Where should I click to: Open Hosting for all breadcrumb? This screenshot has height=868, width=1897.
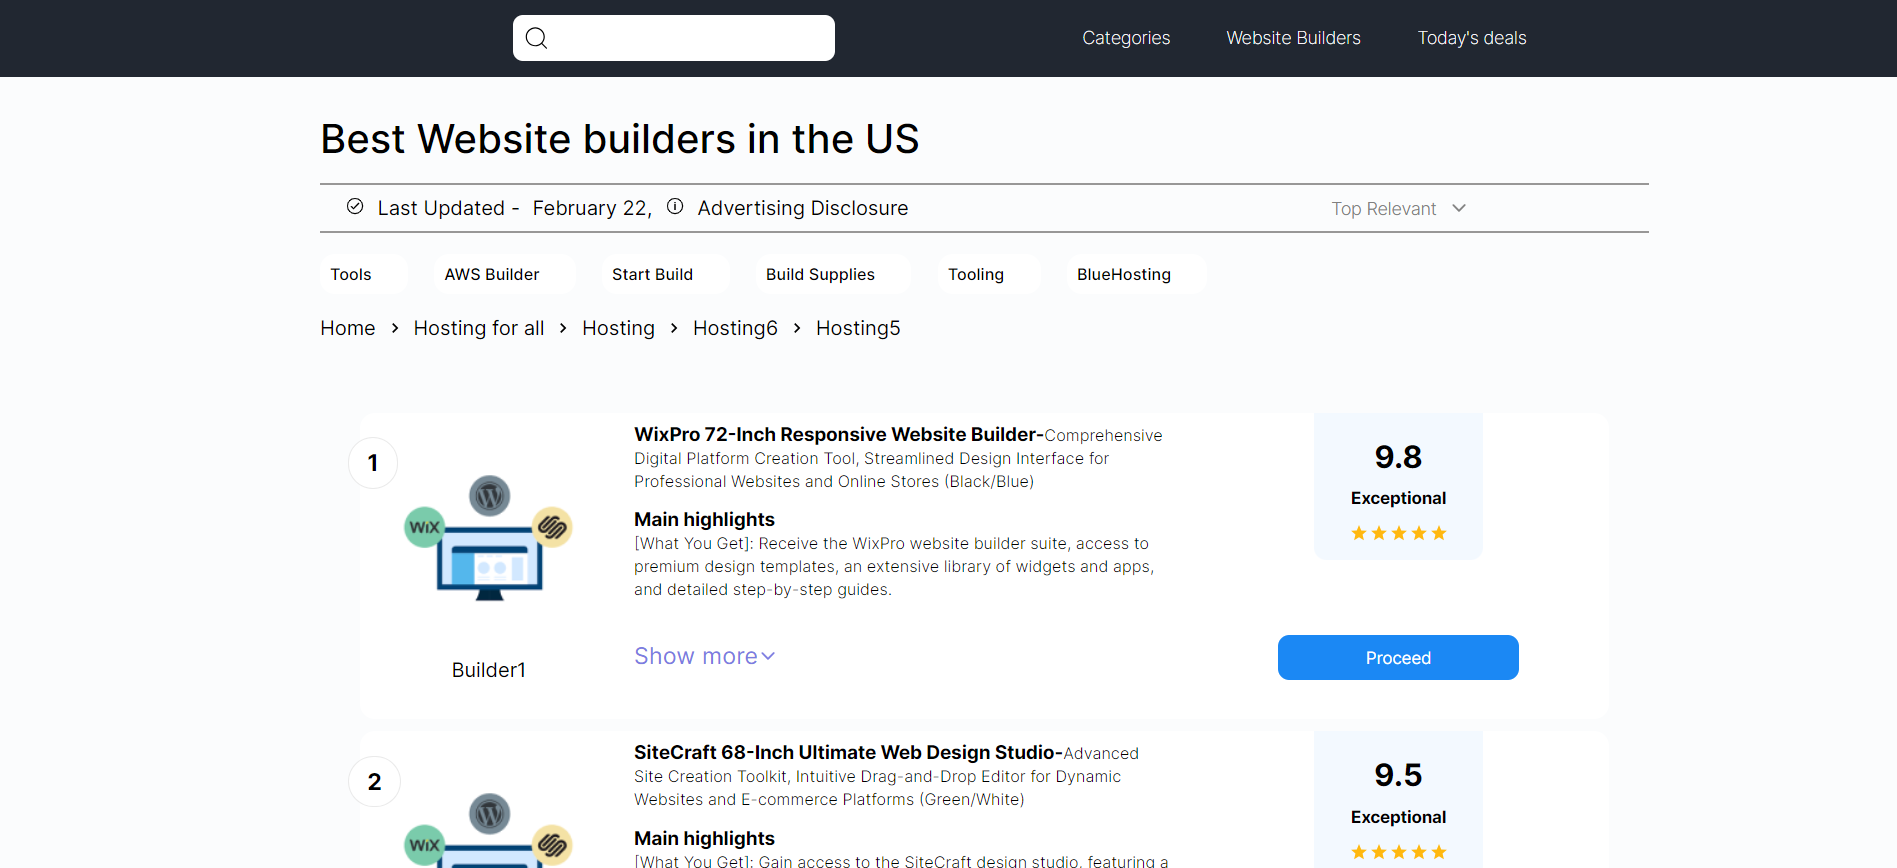[x=479, y=328]
